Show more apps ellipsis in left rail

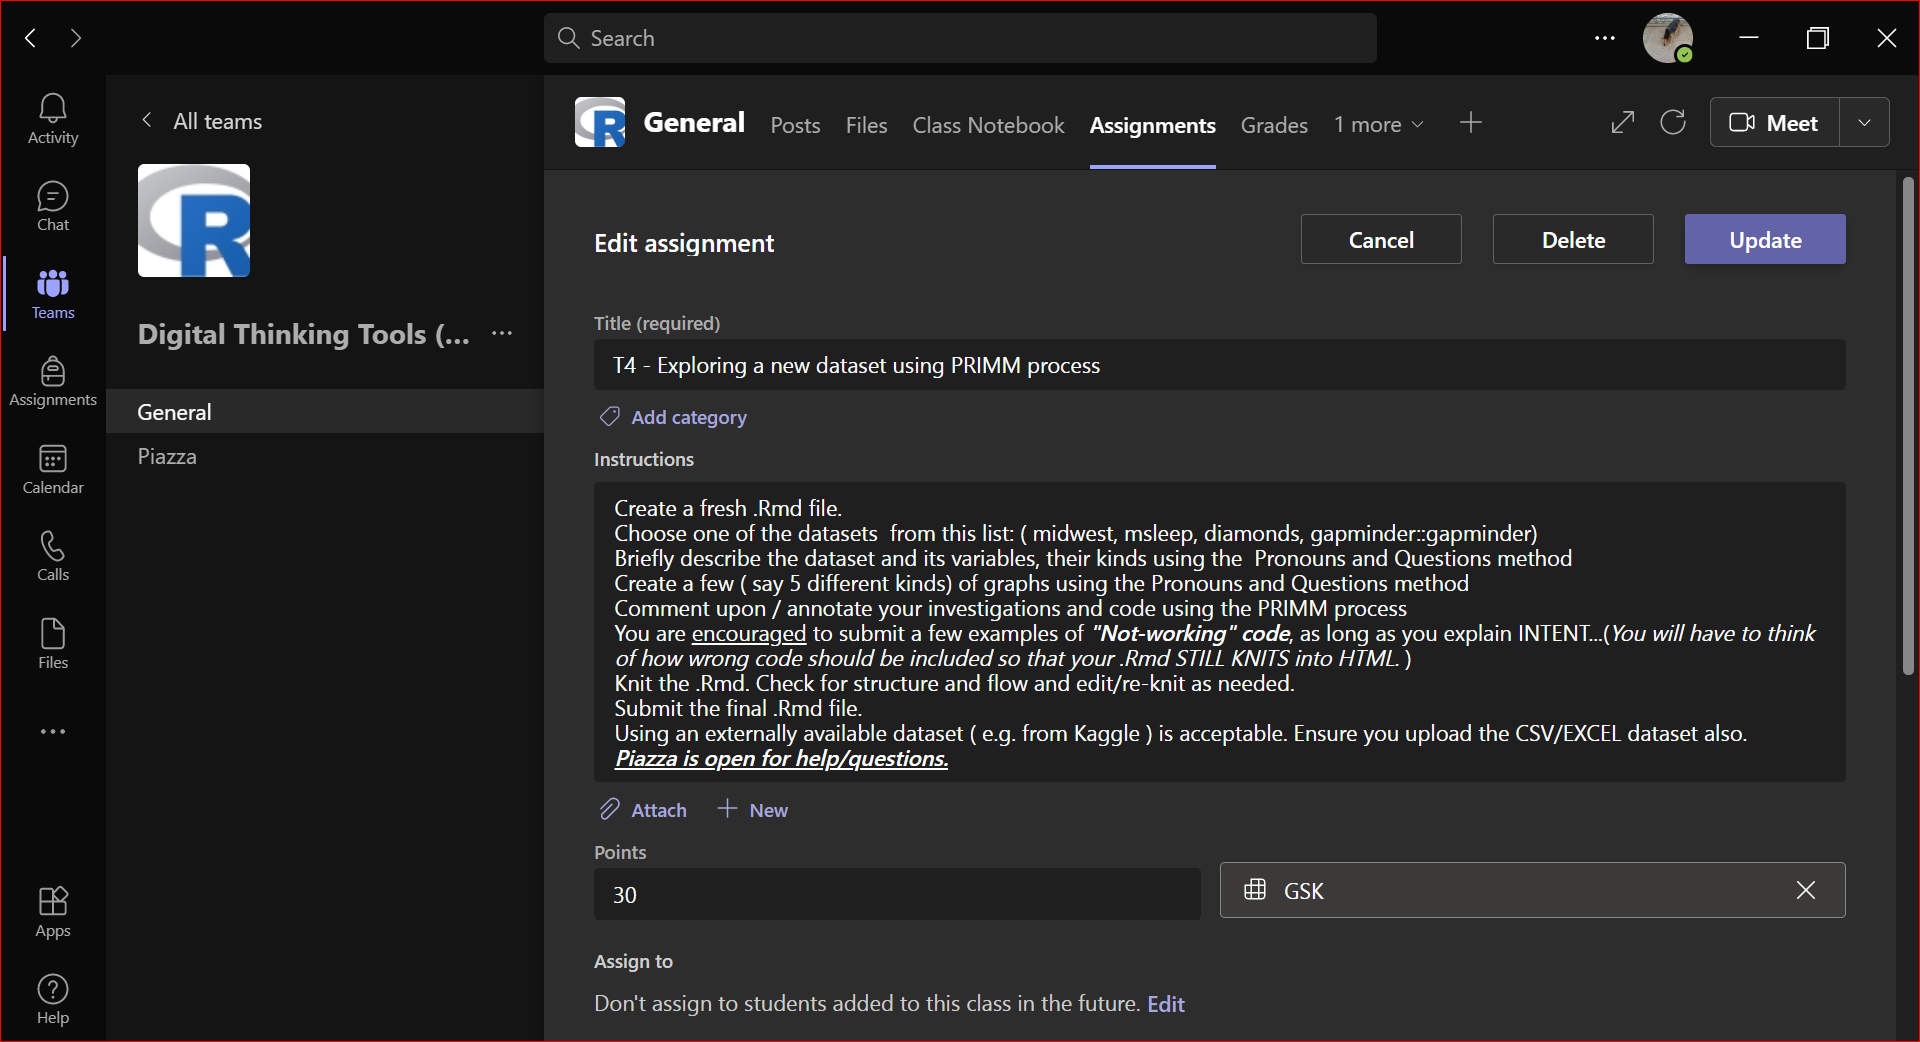point(53,732)
